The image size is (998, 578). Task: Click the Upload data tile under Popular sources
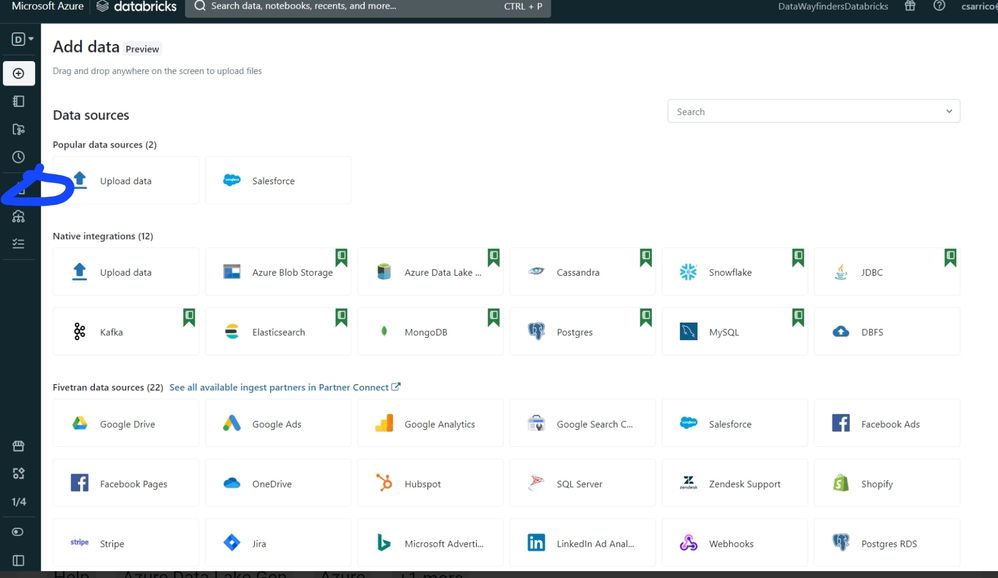point(125,181)
